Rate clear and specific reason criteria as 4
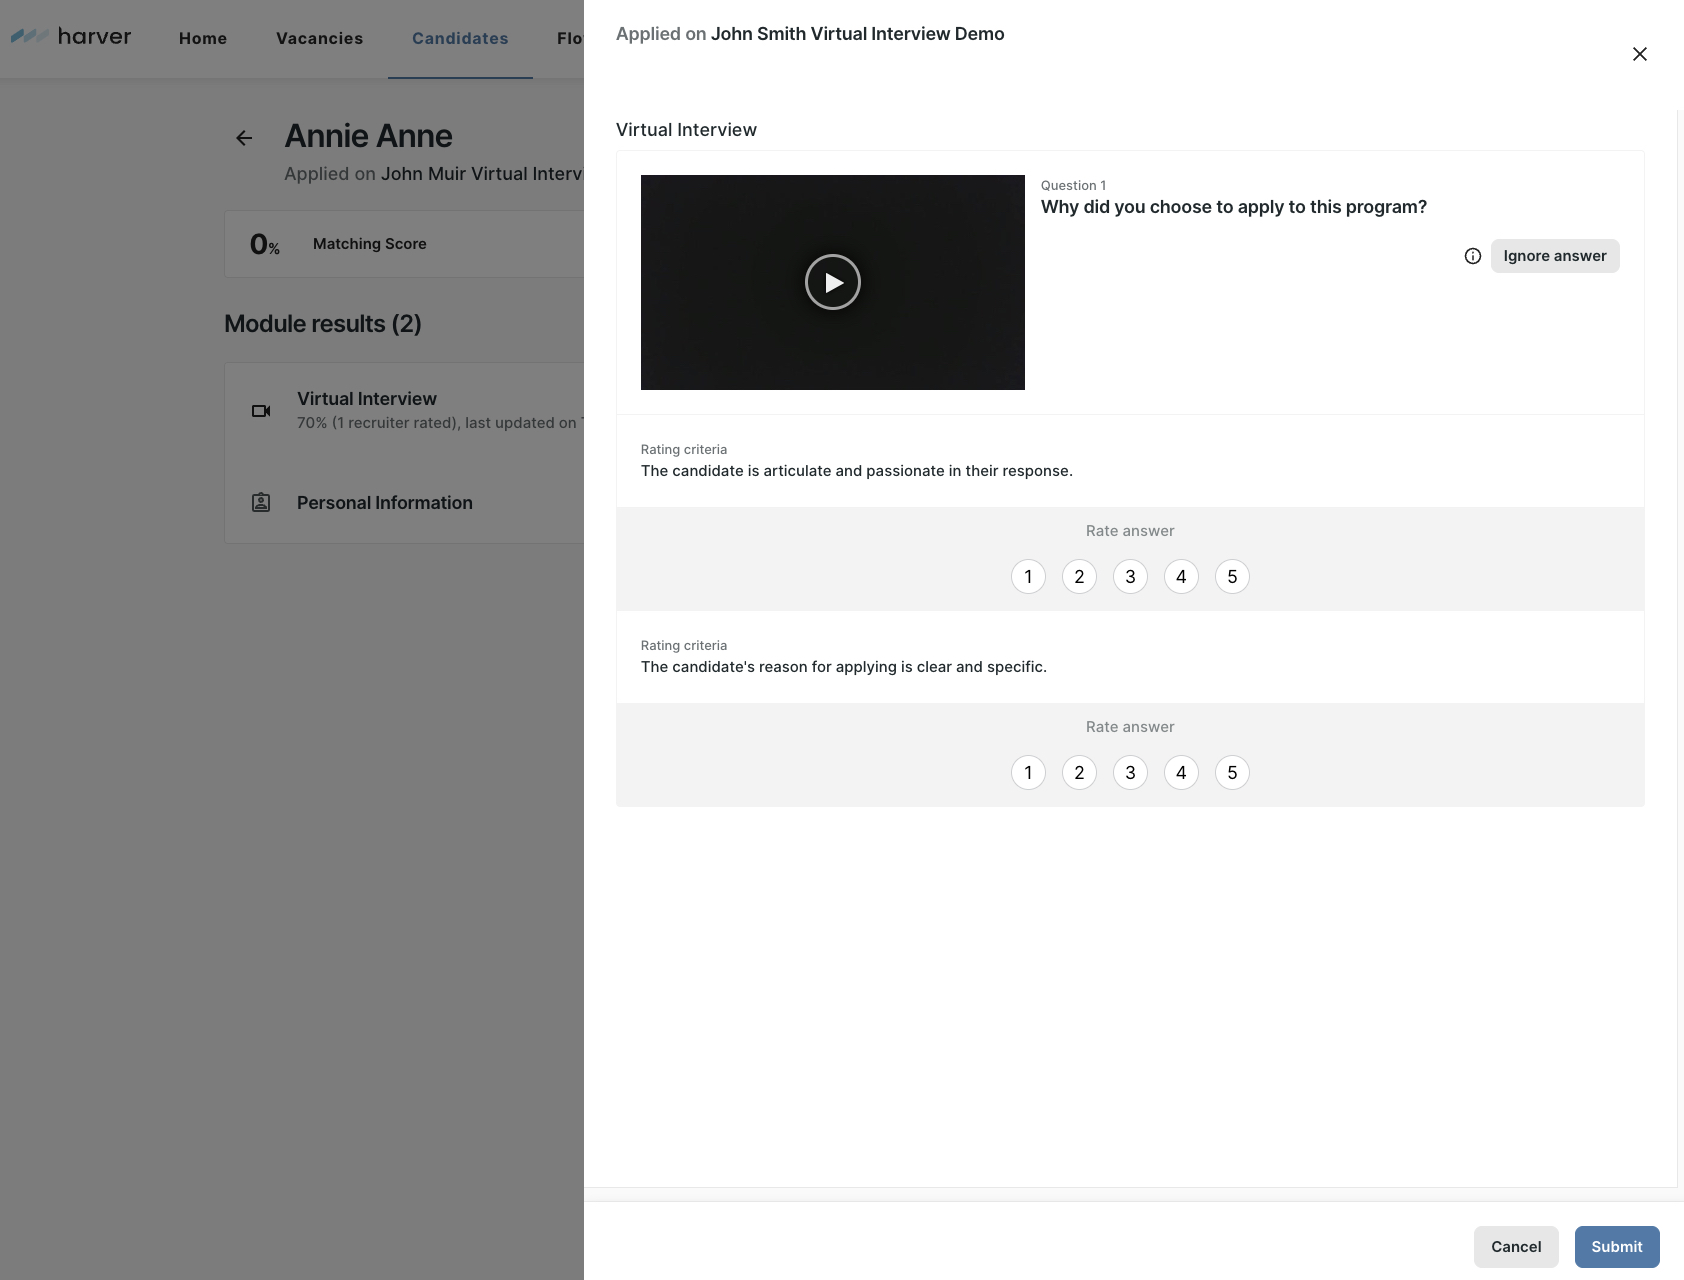Image resolution: width=1684 pixels, height=1280 pixels. [1181, 773]
